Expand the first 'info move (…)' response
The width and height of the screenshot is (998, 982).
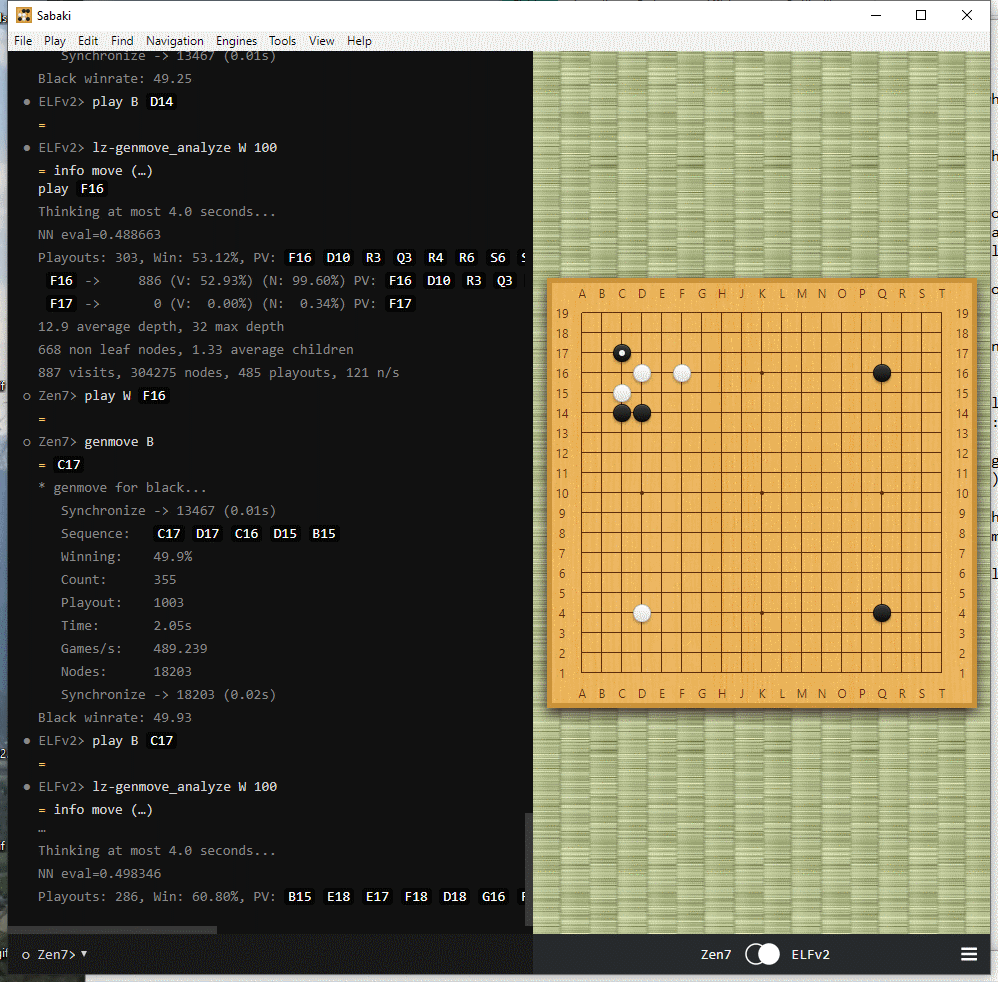click(102, 171)
